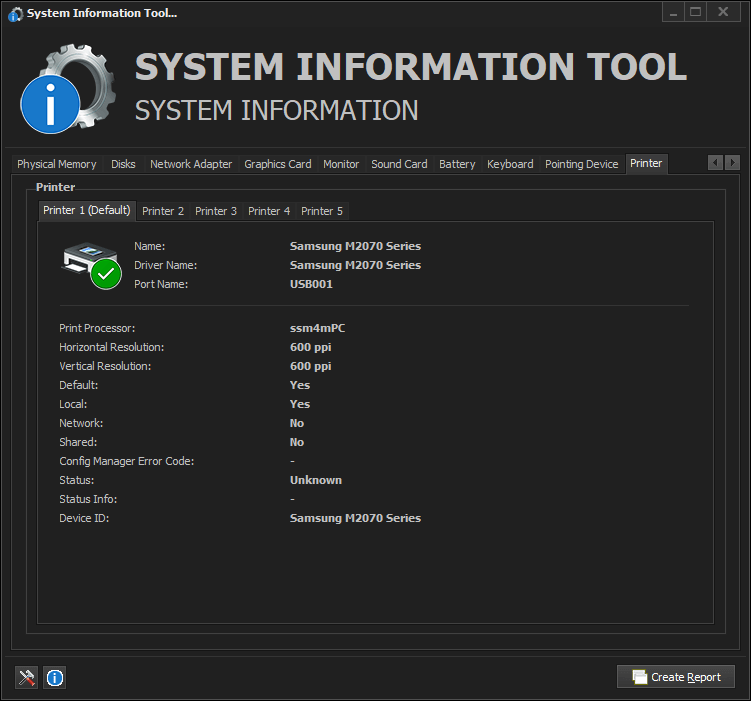Close the System Information Tool window
Image resolution: width=751 pixels, height=701 pixels.
pos(724,12)
